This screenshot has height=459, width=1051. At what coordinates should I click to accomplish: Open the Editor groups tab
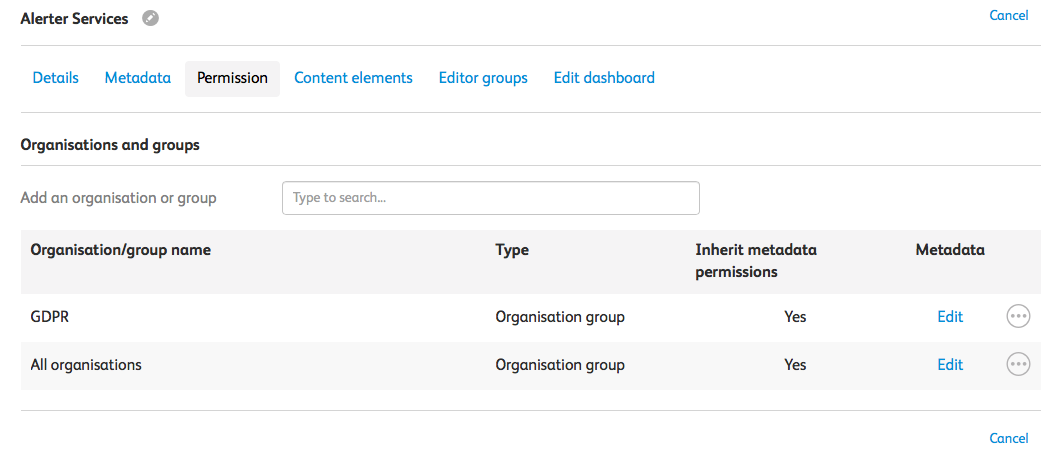[x=483, y=78]
